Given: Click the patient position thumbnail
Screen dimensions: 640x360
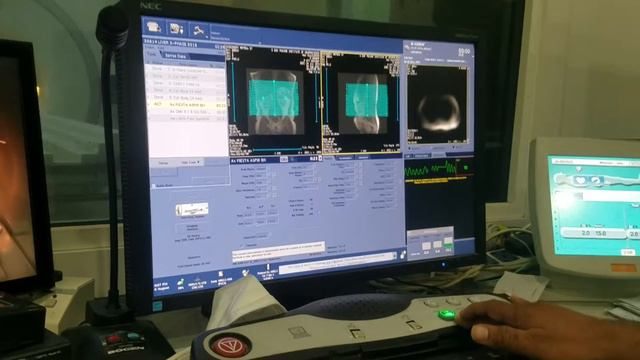Looking at the screenshot, I should (192, 209).
